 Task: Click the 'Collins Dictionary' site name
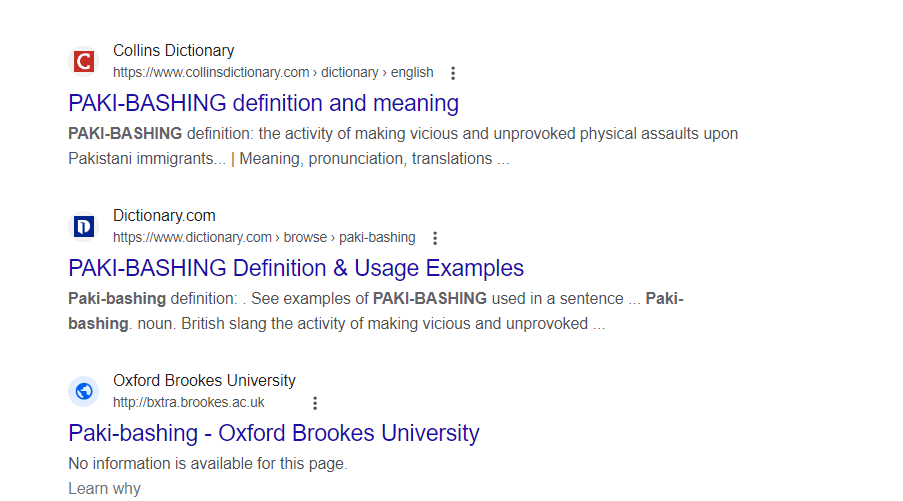(173, 51)
